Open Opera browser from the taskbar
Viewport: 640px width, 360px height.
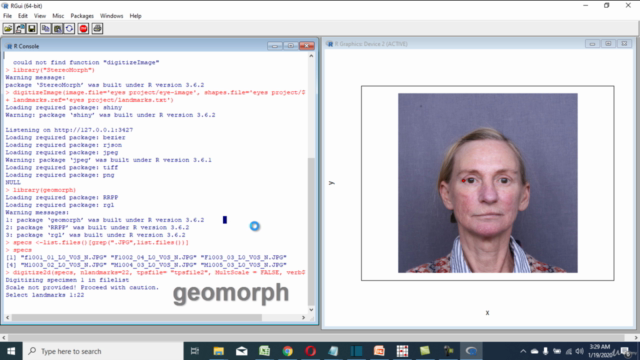(x=311, y=351)
